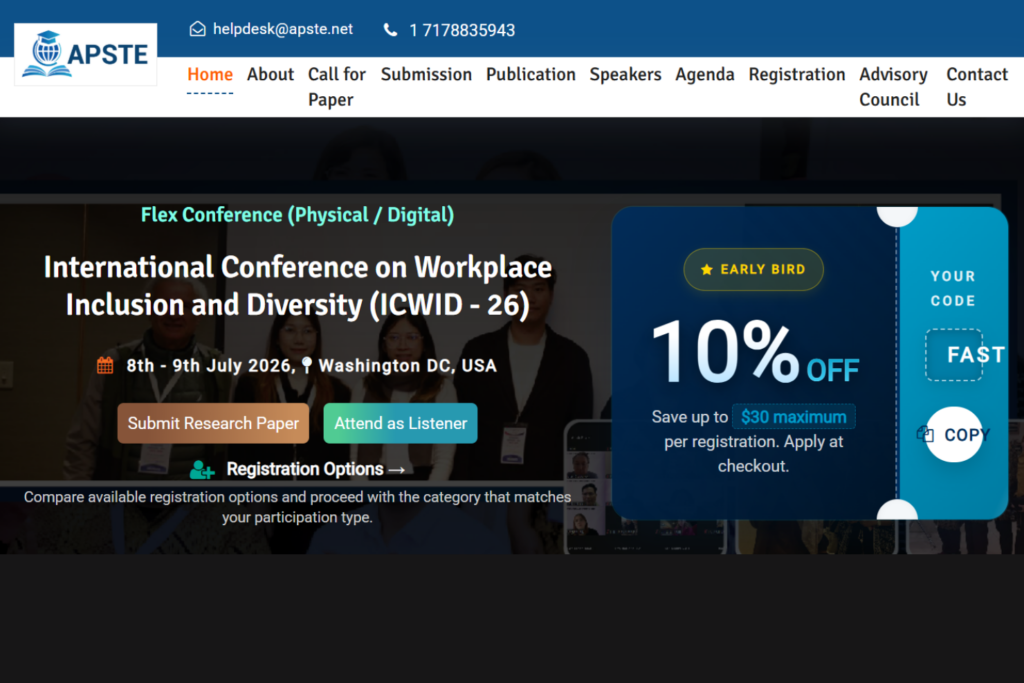Image resolution: width=1024 pixels, height=683 pixels.
Task: Click the phone handset icon
Action: coord(391,30)
